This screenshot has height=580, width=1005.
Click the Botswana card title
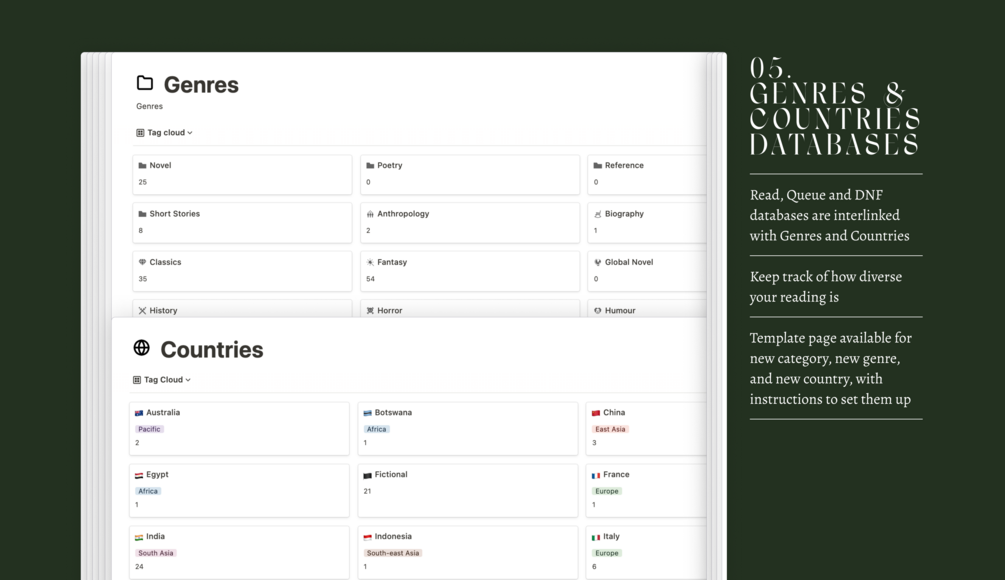(393, 413)
